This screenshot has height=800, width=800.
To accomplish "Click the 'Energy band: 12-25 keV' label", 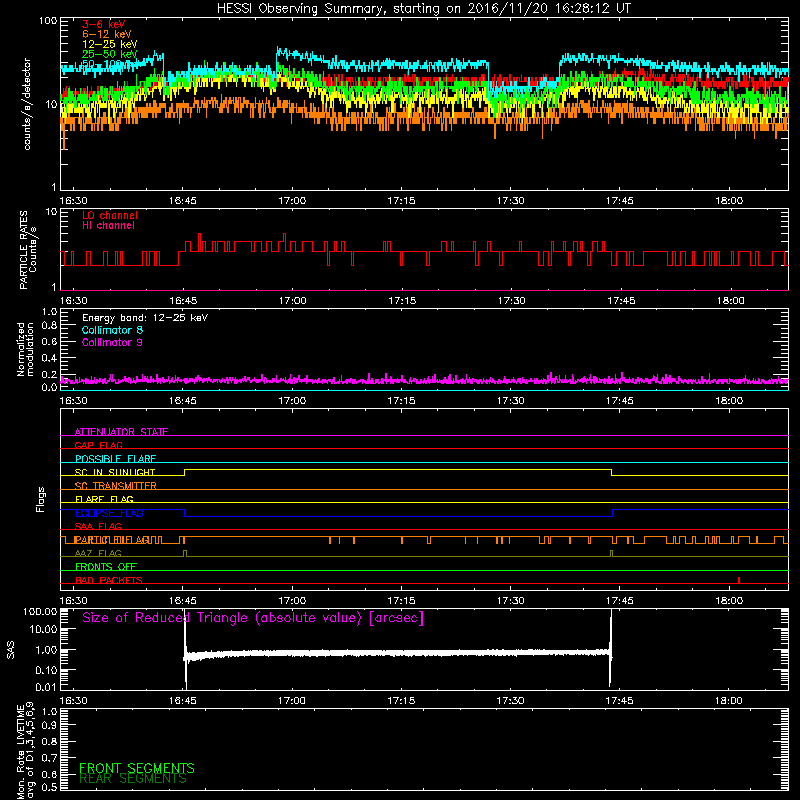I will pos(145,318).
